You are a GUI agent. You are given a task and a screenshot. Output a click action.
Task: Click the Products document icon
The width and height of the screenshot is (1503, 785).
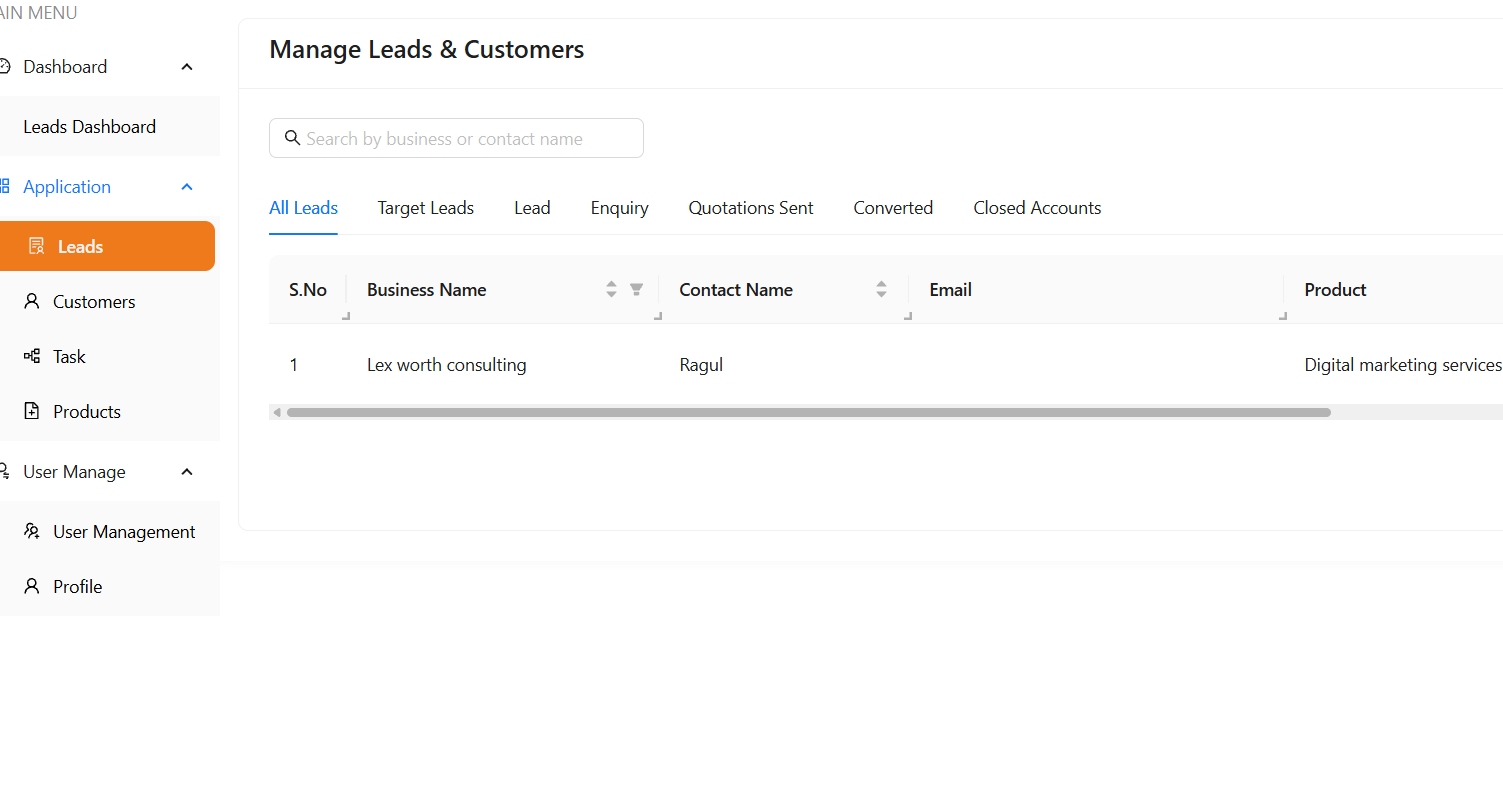tap(31, 411)
